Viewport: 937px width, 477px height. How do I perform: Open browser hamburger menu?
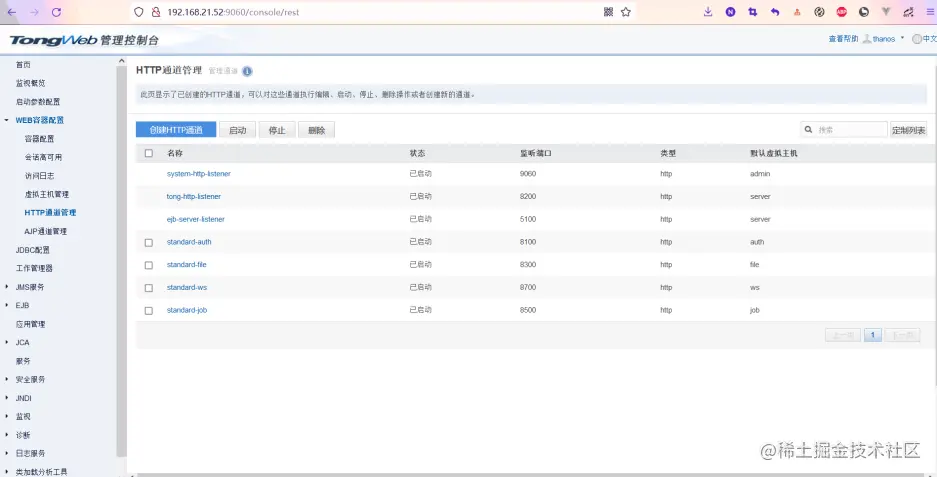pos(930,12)
